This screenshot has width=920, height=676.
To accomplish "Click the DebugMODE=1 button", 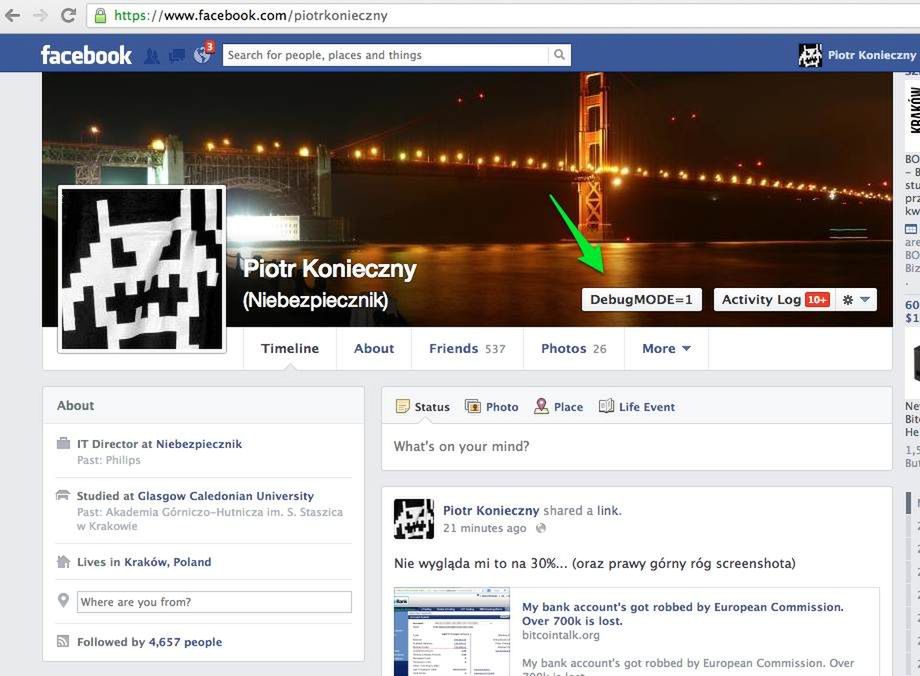I will pyautogui.click(x=641, y=300).
